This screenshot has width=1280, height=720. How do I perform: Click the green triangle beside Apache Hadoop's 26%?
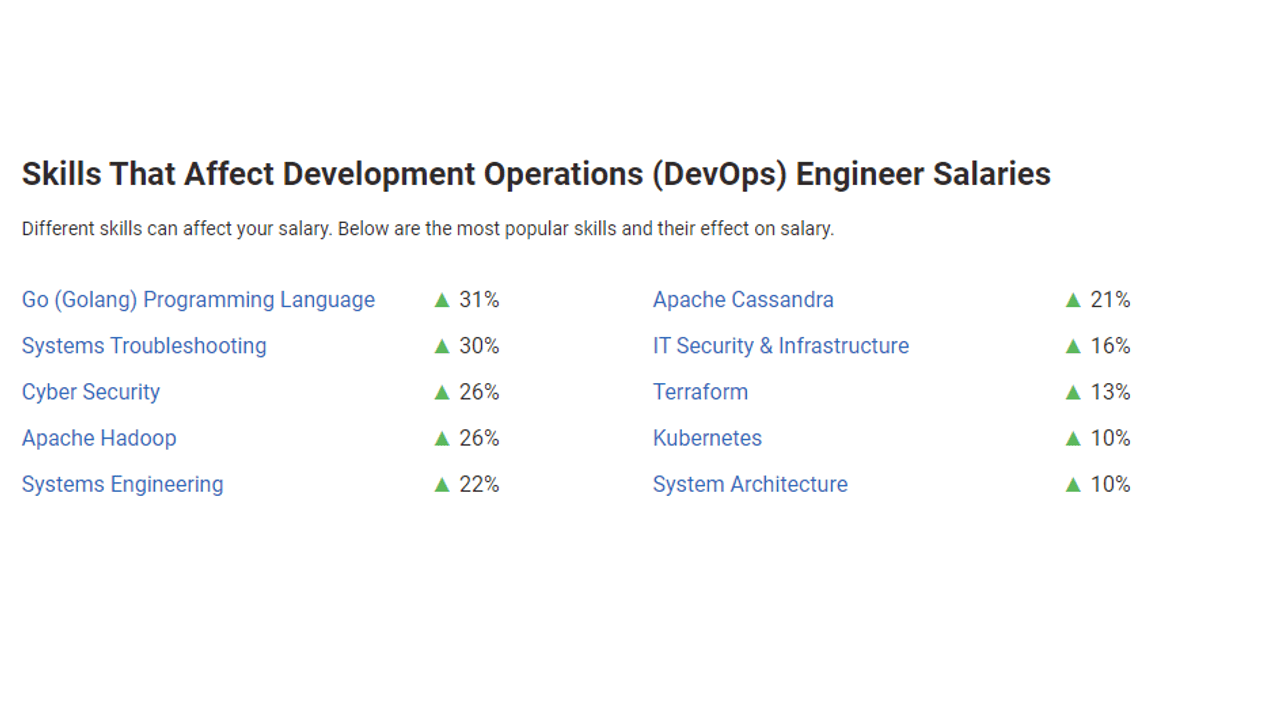(x=442, y=438)
